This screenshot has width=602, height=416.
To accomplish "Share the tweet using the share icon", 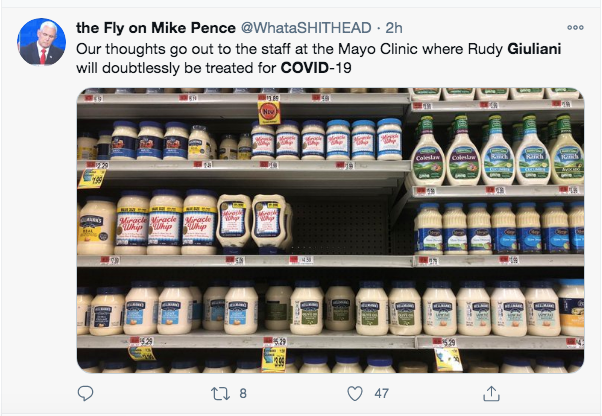I will pyautogui.click(x=491, y=393).
